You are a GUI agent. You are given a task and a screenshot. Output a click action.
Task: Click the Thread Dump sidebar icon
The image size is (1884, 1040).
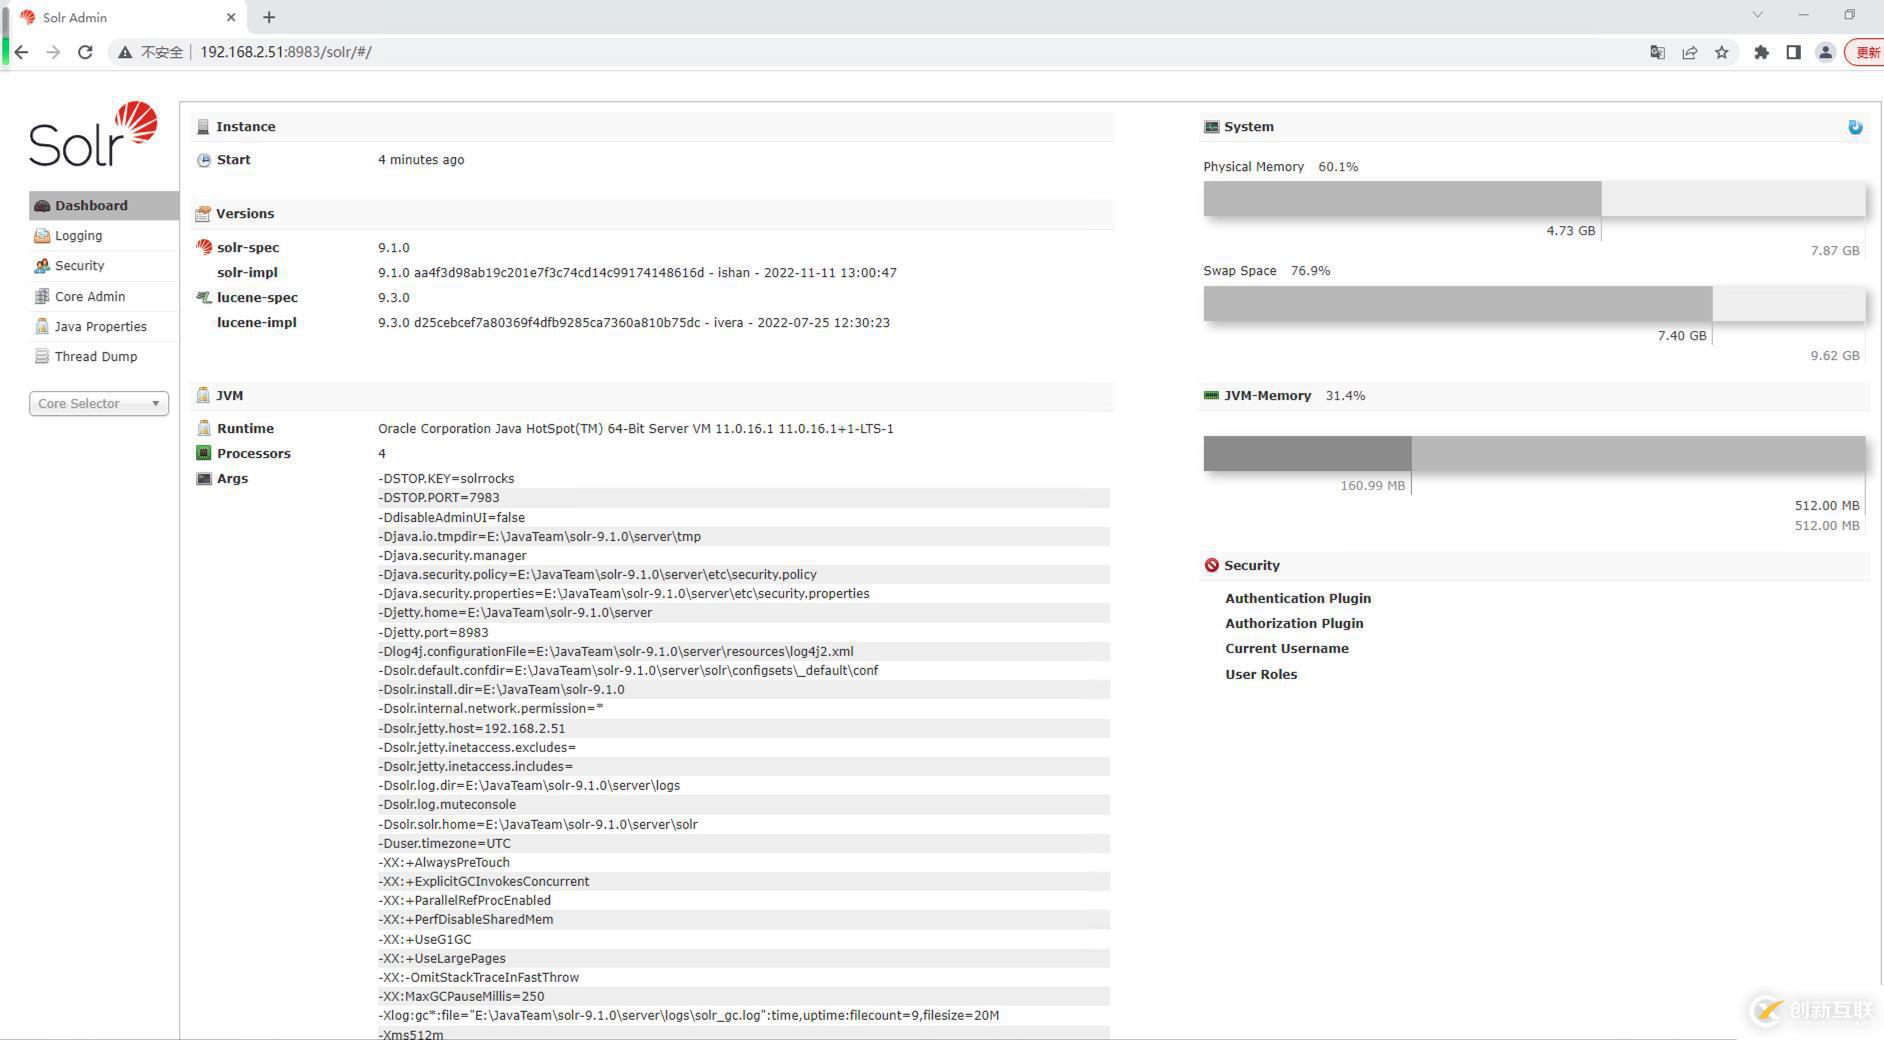(x=42, y=357)
